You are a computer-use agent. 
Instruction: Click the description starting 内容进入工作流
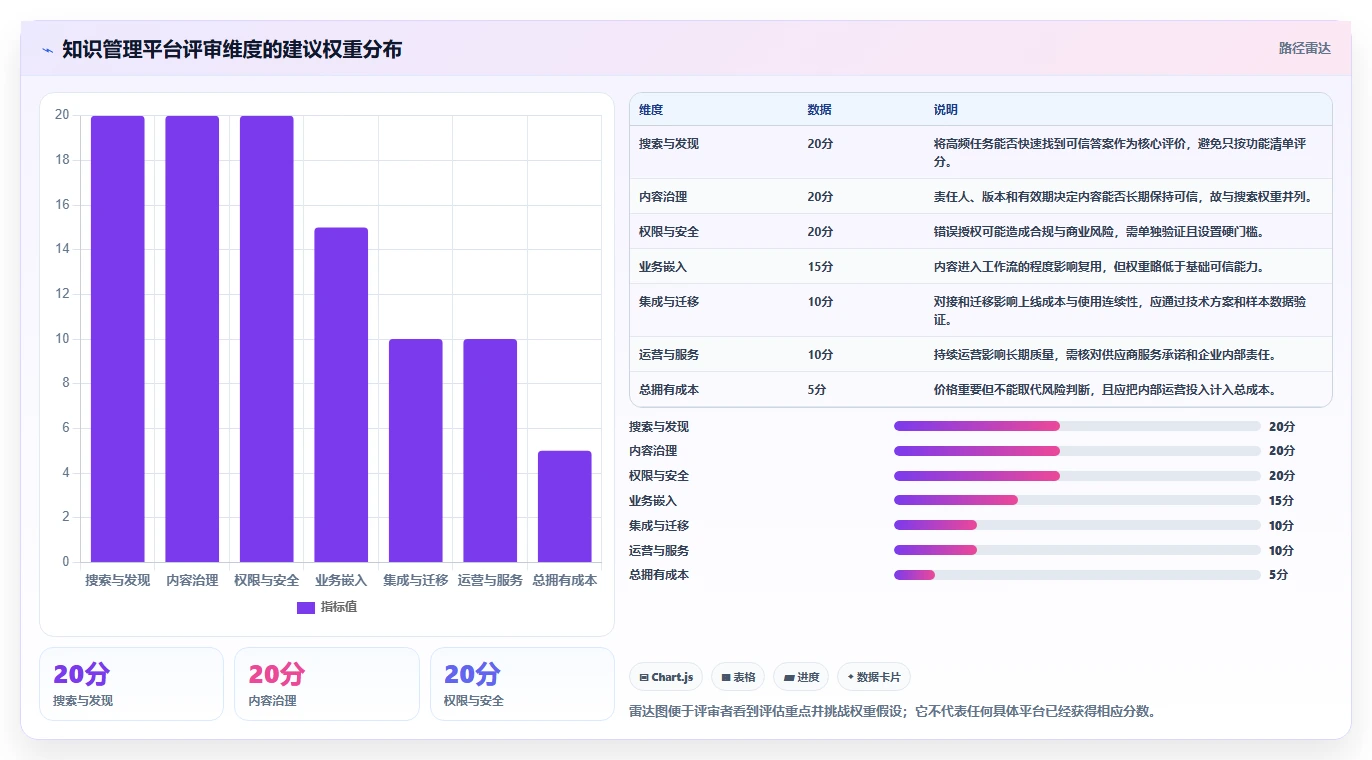[x=1098, y=267]
